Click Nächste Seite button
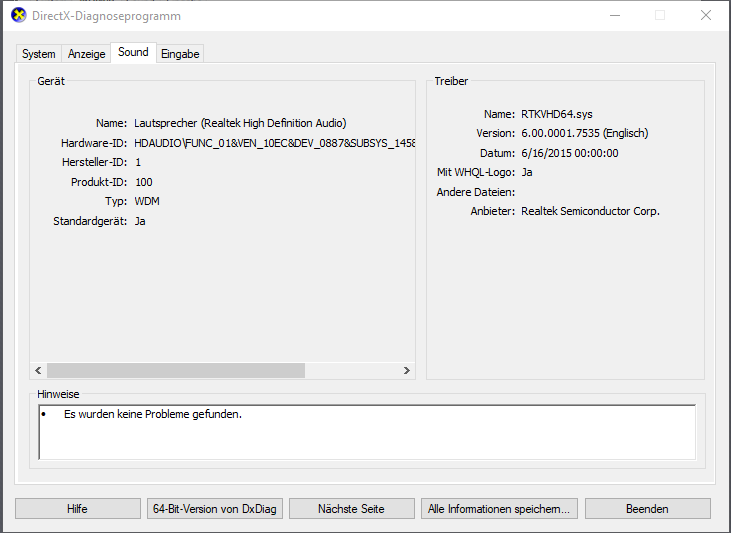731x533 pixels. tap(351, 509)
